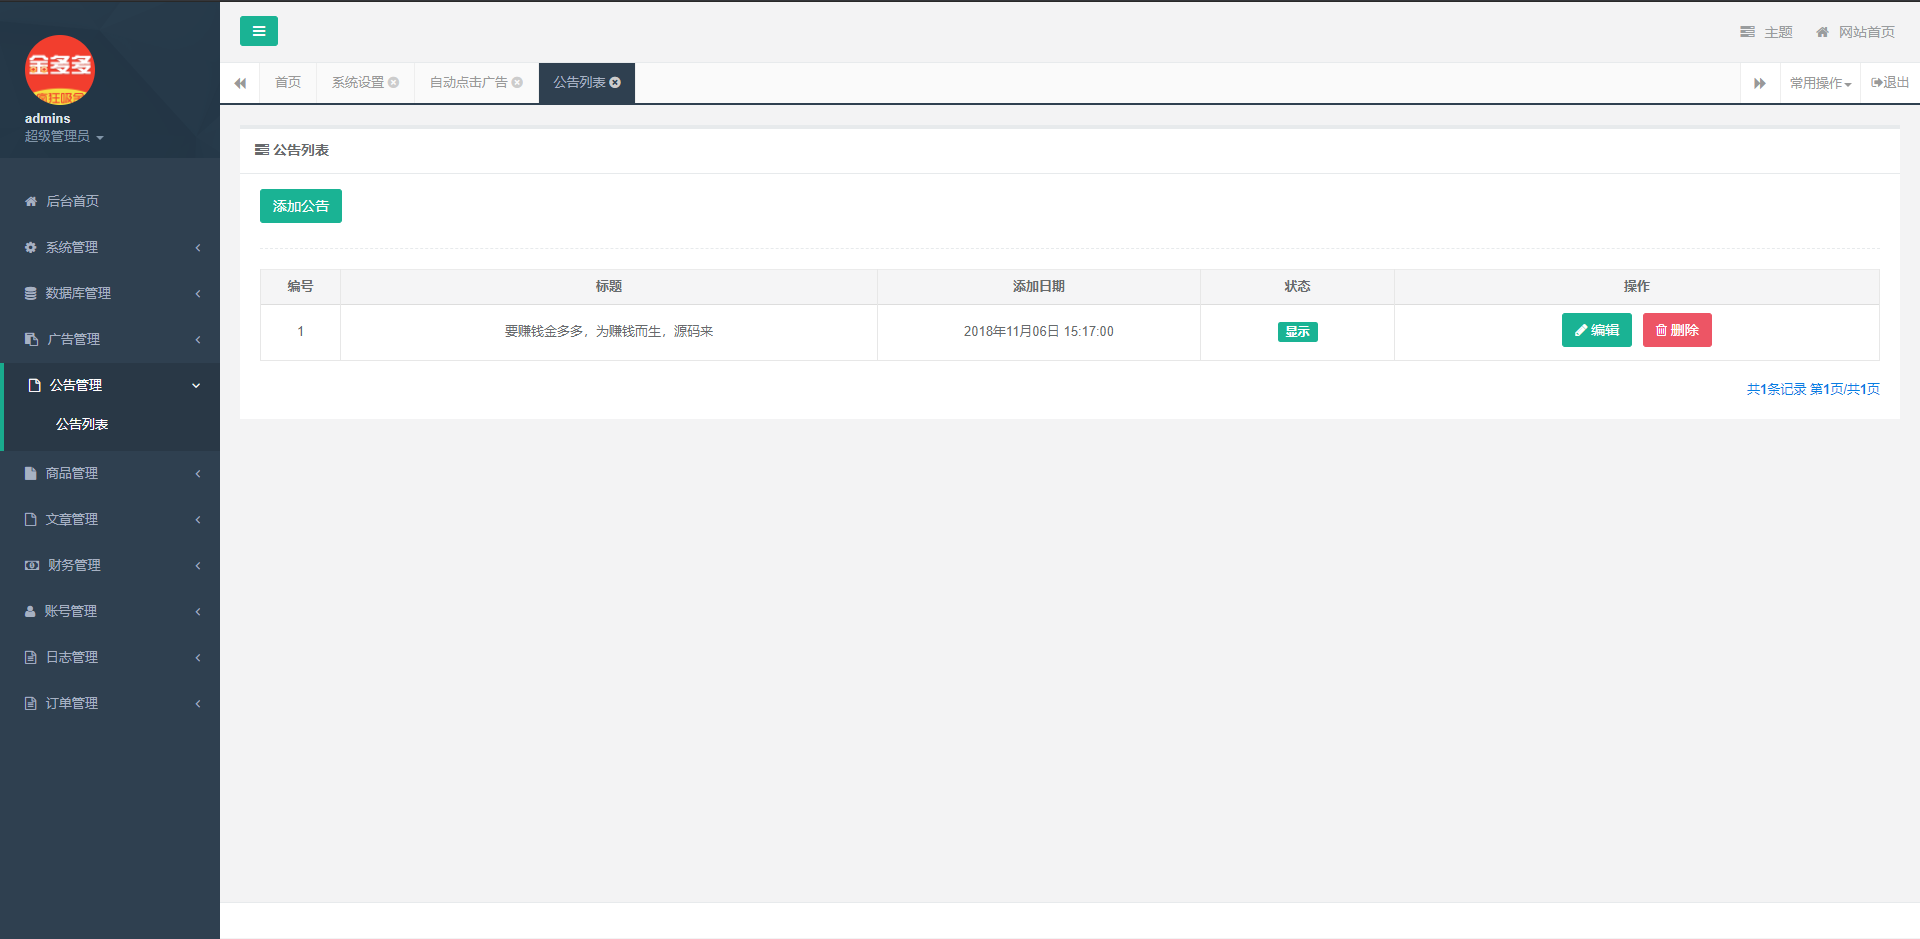Click the scroll tabs left double-arrow icon
1920x939 pixels.
tap(240, 83)
